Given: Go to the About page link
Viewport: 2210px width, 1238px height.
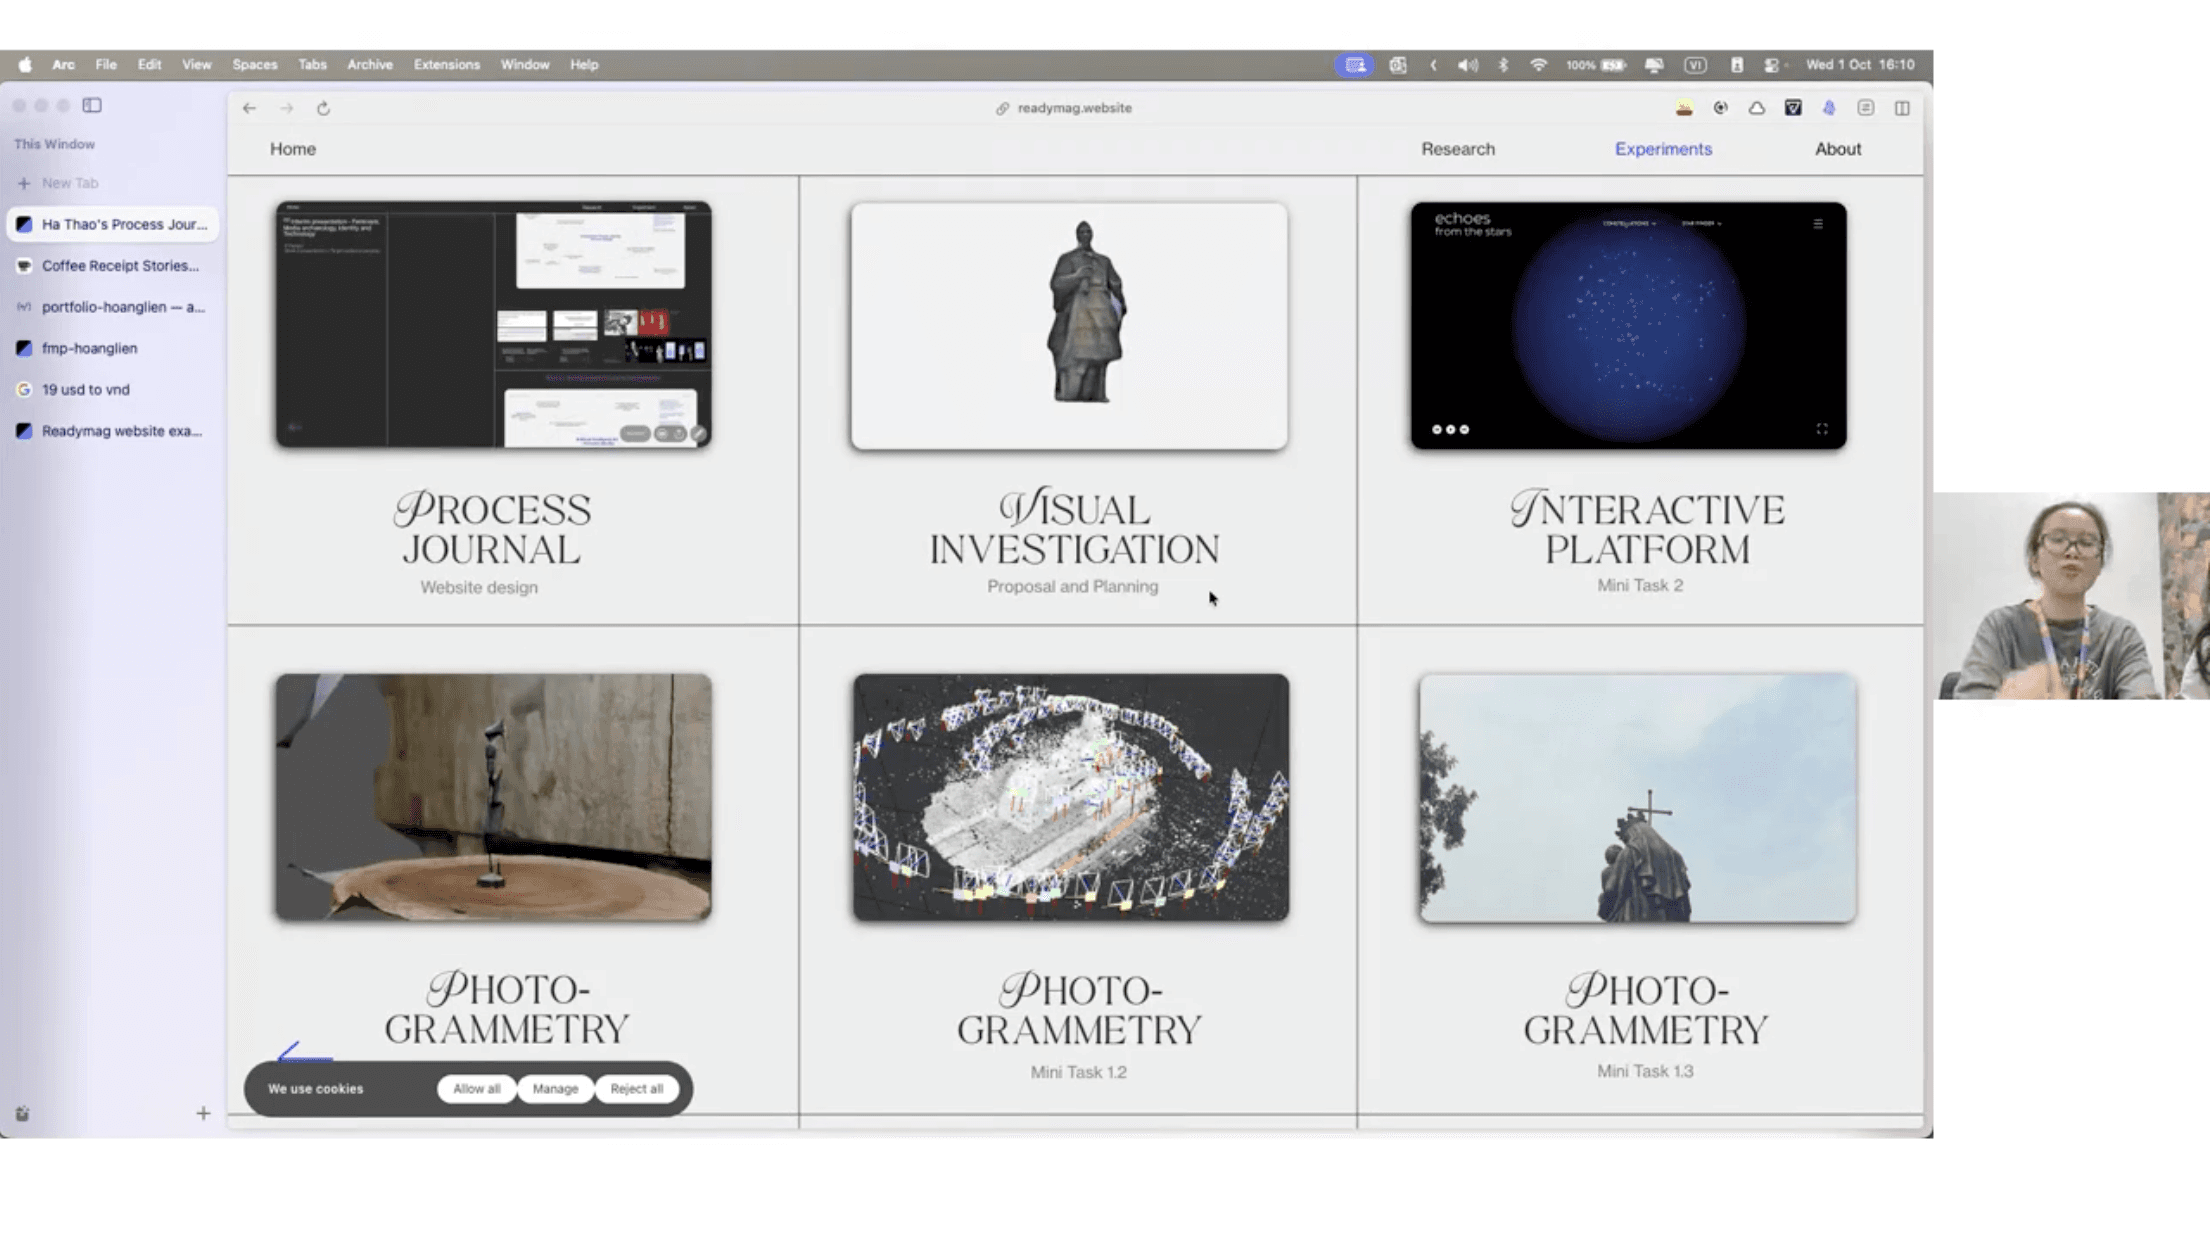Looking at the screenshot, I should click(1837, 149).
